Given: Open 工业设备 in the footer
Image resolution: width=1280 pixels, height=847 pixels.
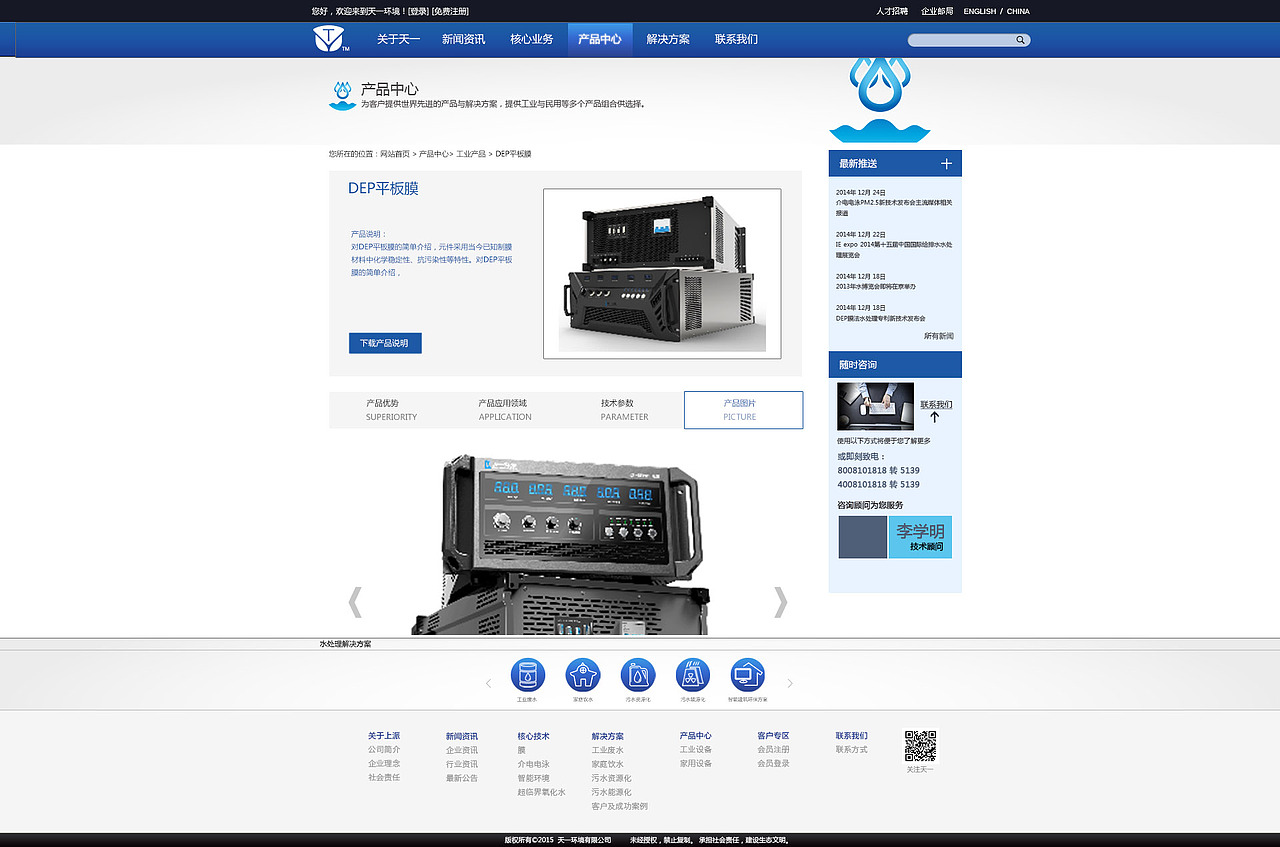Looking at the screenshot, I should pos(696,750).
